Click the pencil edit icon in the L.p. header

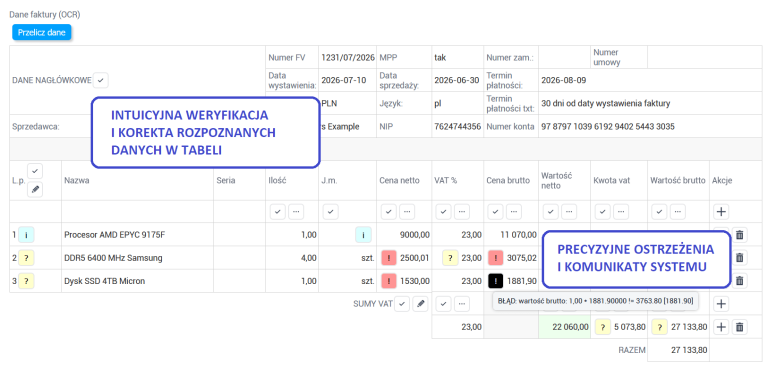35,189
